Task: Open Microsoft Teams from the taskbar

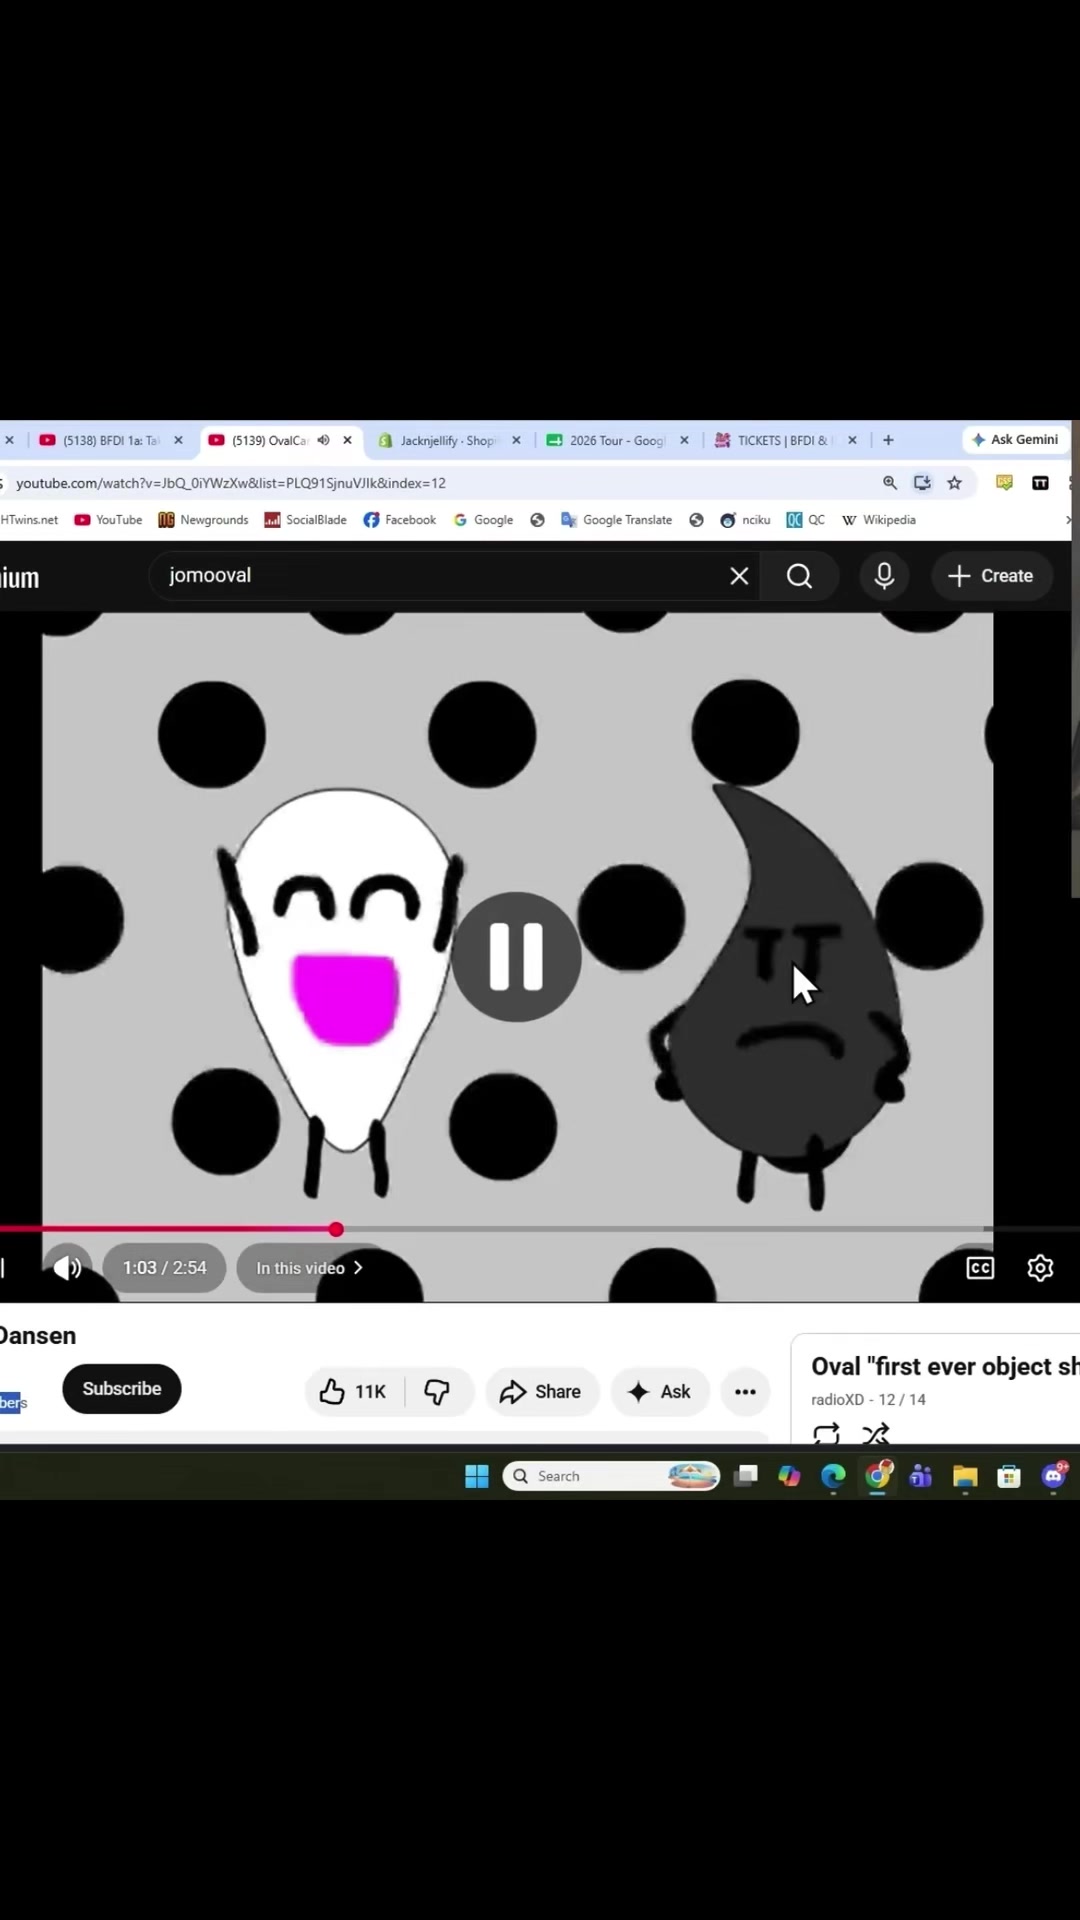Action: (x=921, y=1476)
